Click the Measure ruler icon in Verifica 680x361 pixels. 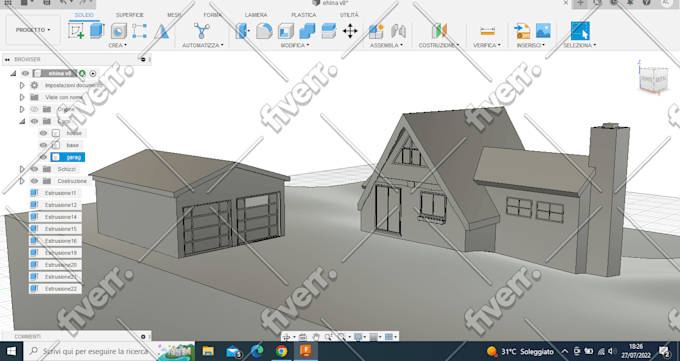pos(487,31)
